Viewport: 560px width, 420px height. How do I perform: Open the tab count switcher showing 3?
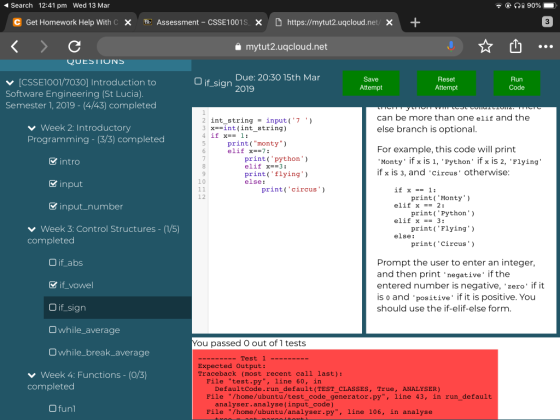coord(547,22)
